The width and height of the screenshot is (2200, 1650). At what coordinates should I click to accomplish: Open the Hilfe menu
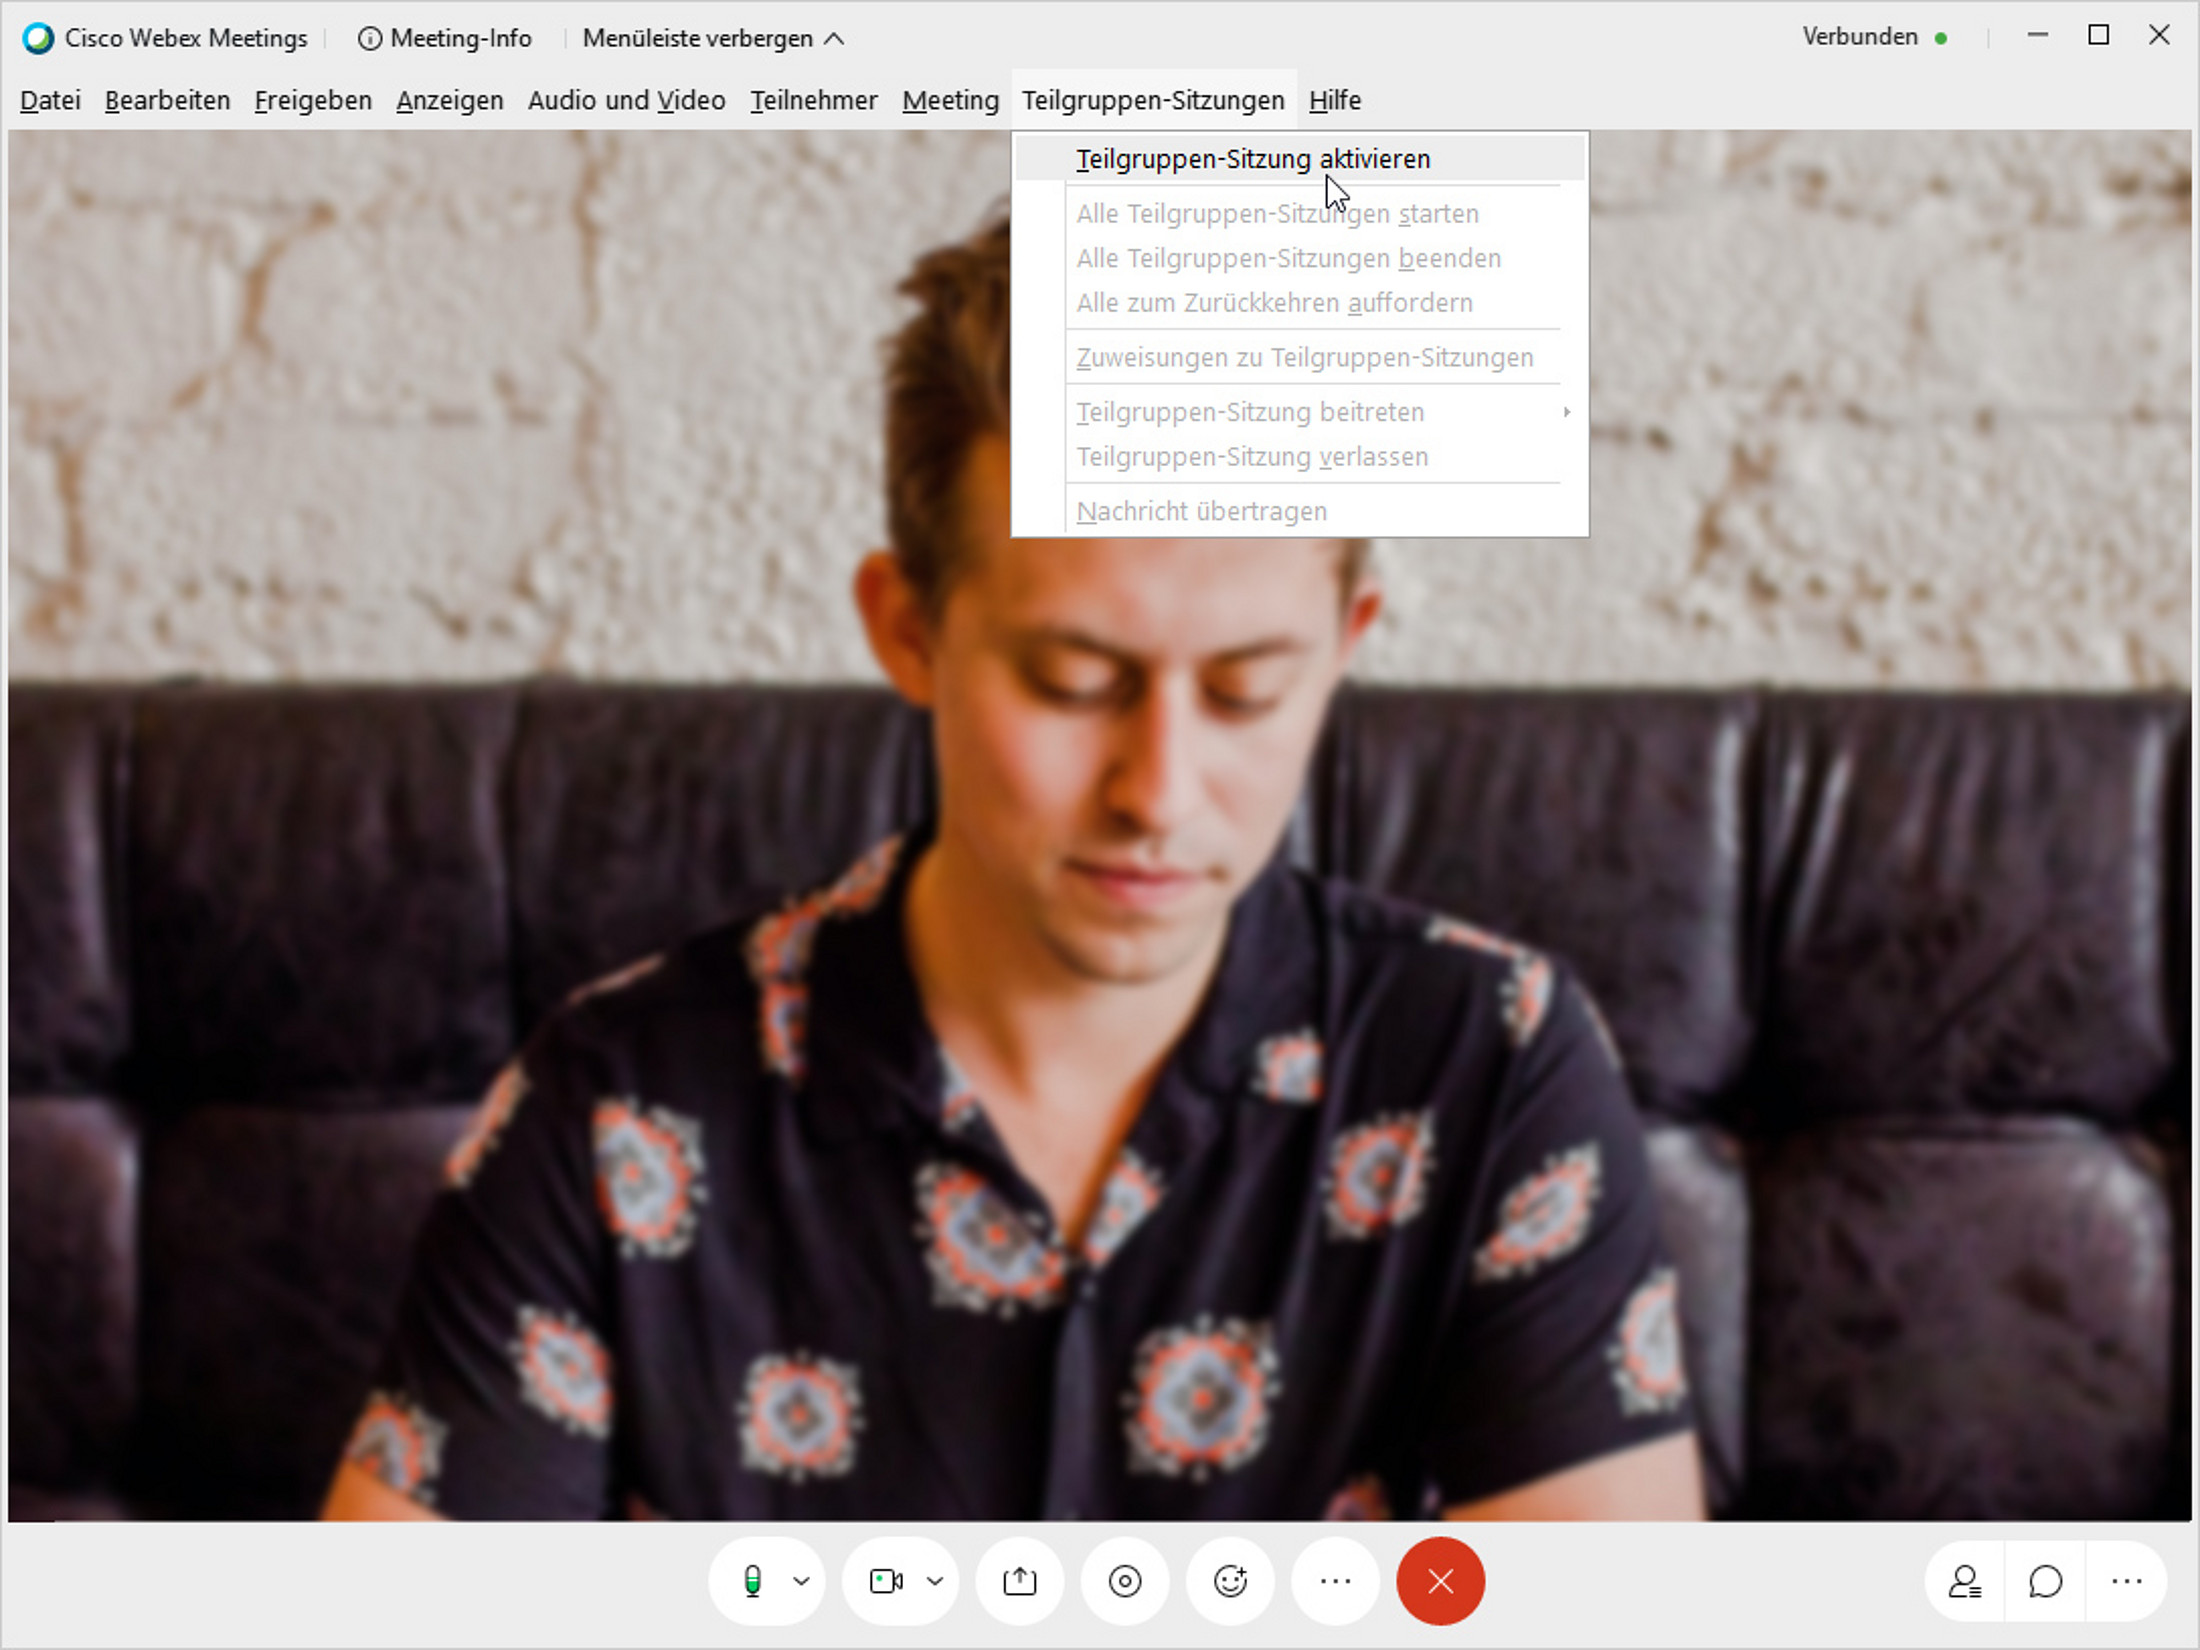(x=1334, y=101)
